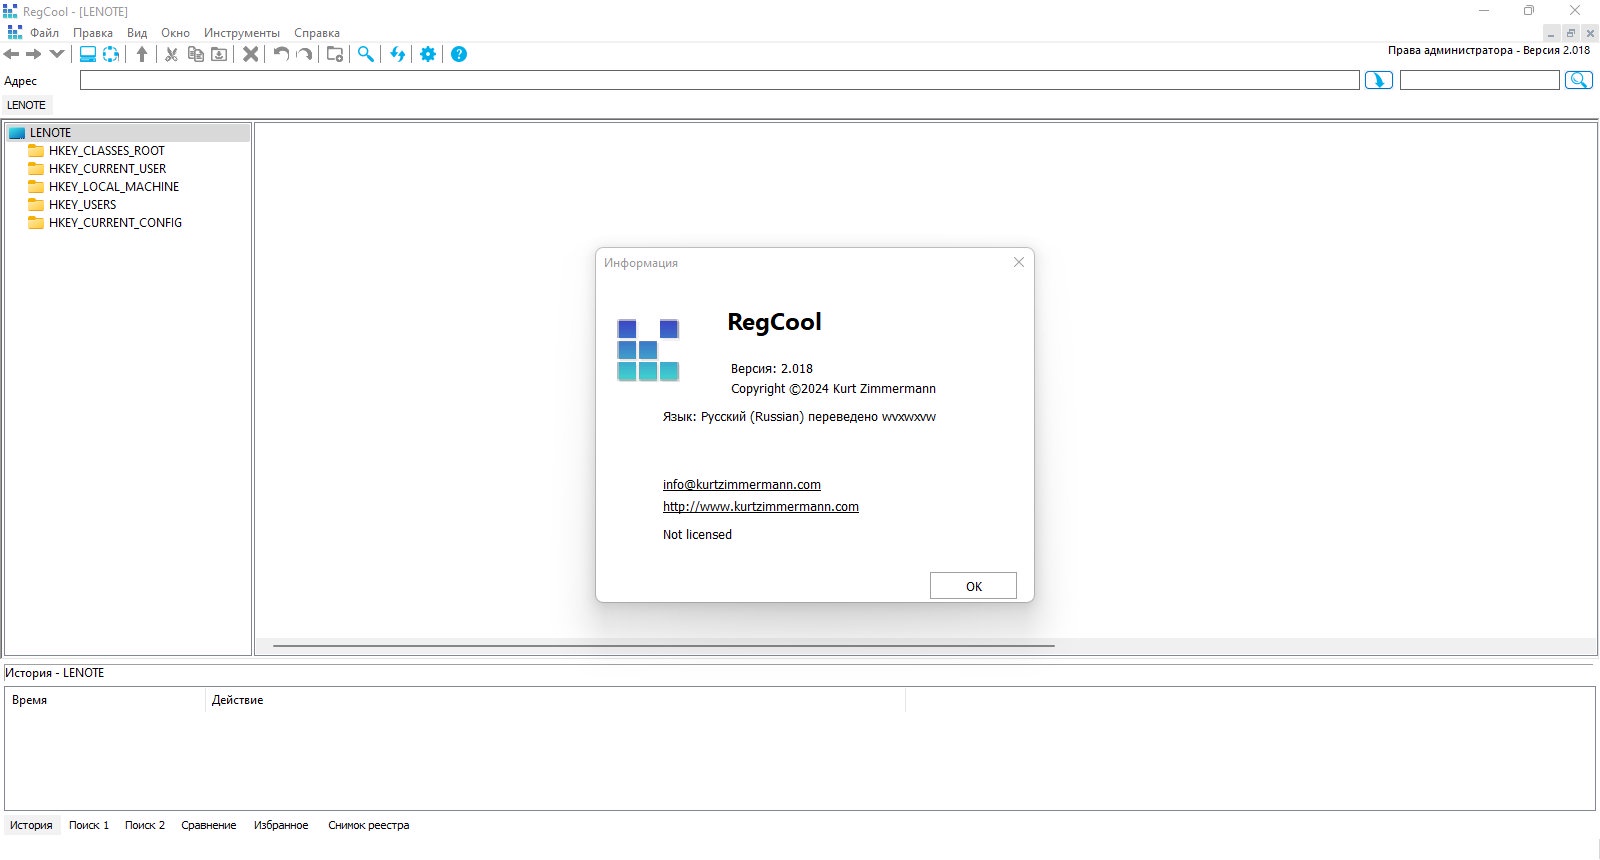
Task: Switch to the Сравнение tab
Action: 209,825
